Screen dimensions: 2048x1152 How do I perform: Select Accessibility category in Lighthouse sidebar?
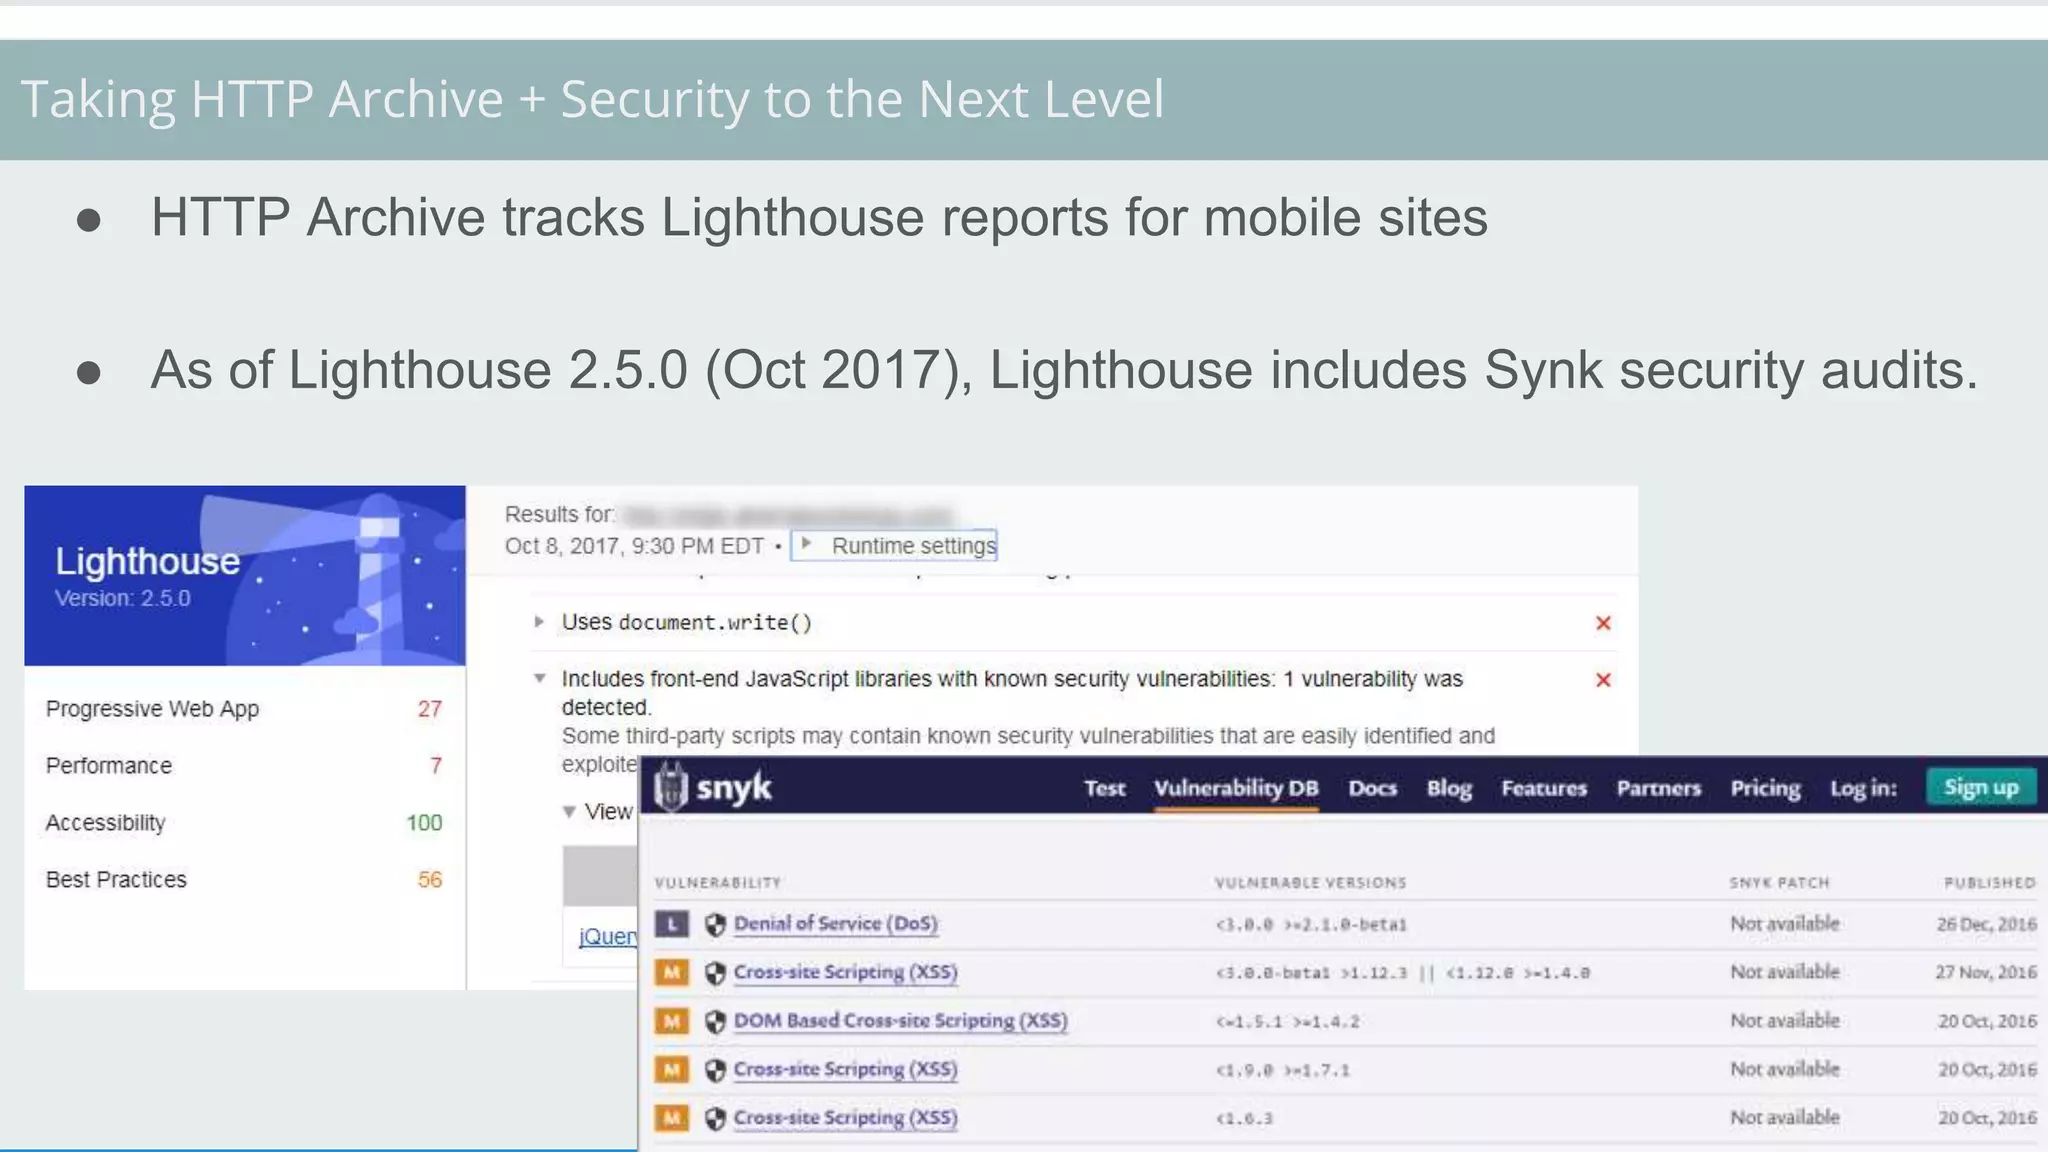[x=245, y=823]
